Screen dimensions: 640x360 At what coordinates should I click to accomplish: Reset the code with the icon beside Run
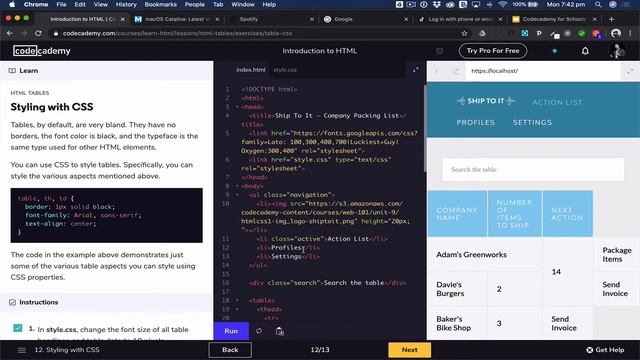259,331
